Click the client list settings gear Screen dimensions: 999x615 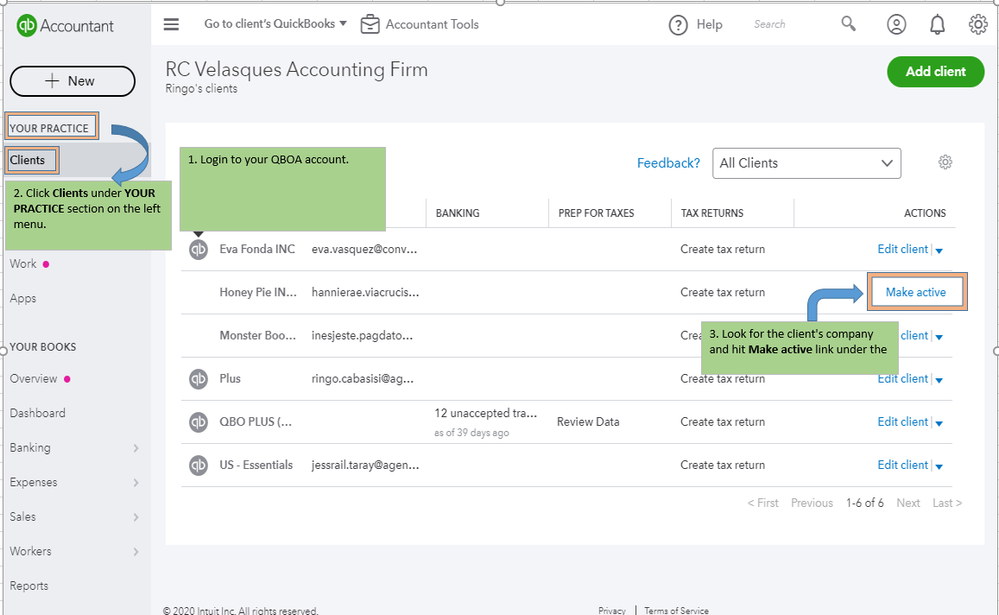tap(945, 163)
